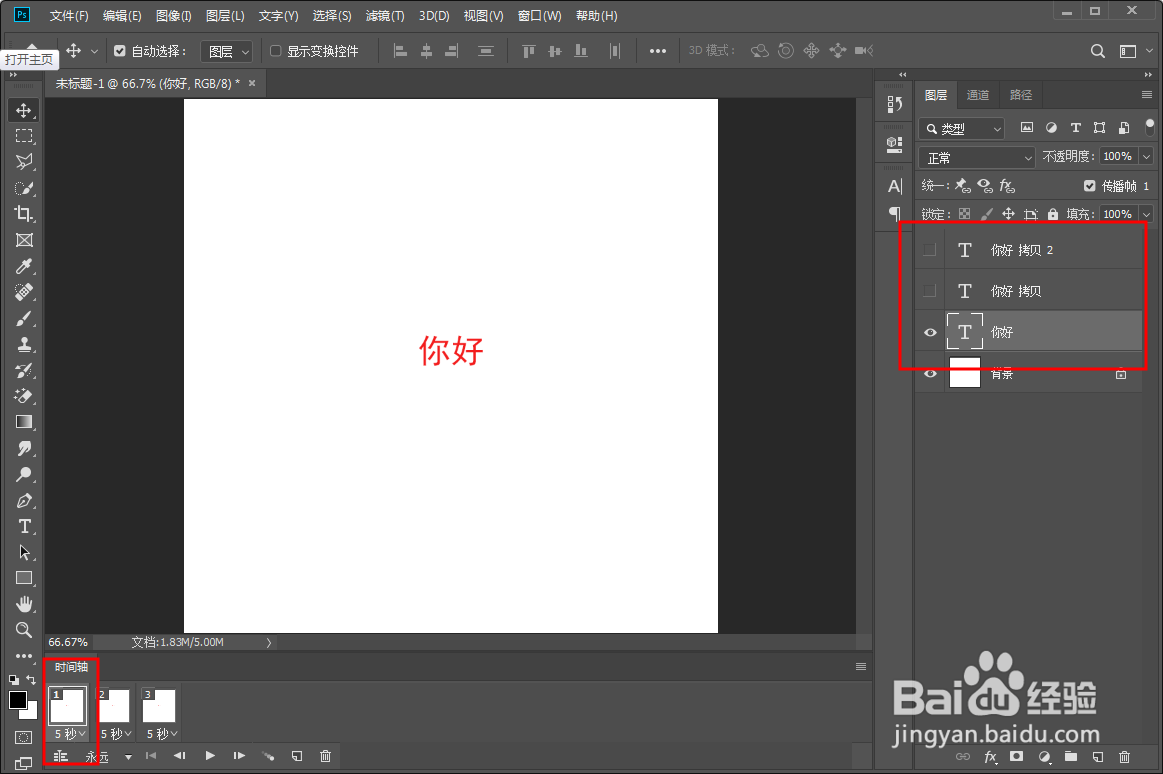The height and width of the screenshot is (774, 1163).
Task: Select the History Brush tool
Action: tap(24, 371)
